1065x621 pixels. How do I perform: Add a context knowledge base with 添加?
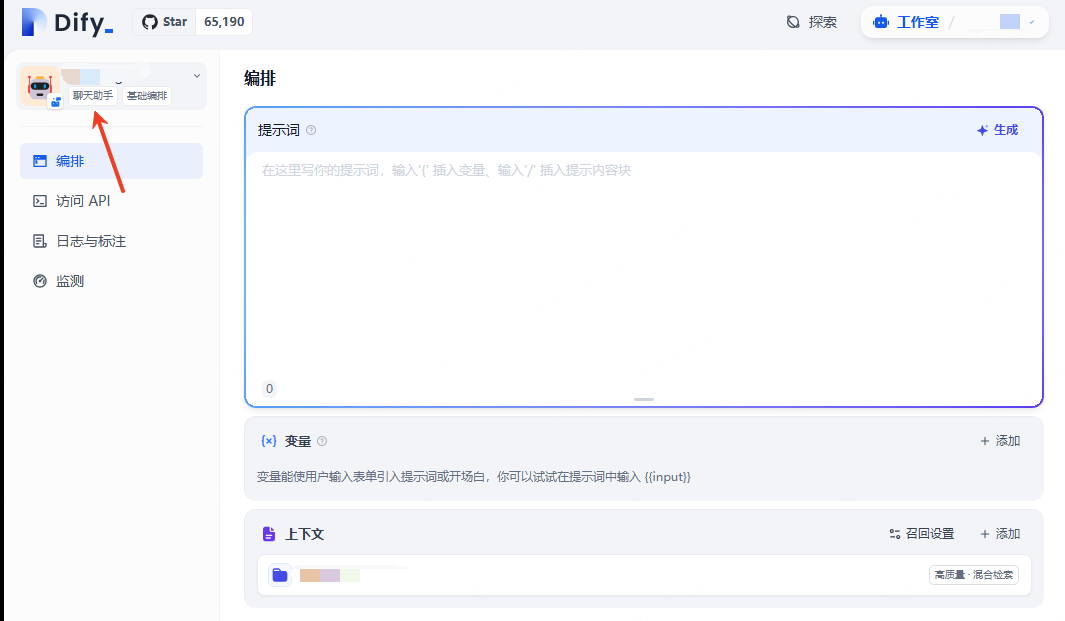[x=1000, y=534]
